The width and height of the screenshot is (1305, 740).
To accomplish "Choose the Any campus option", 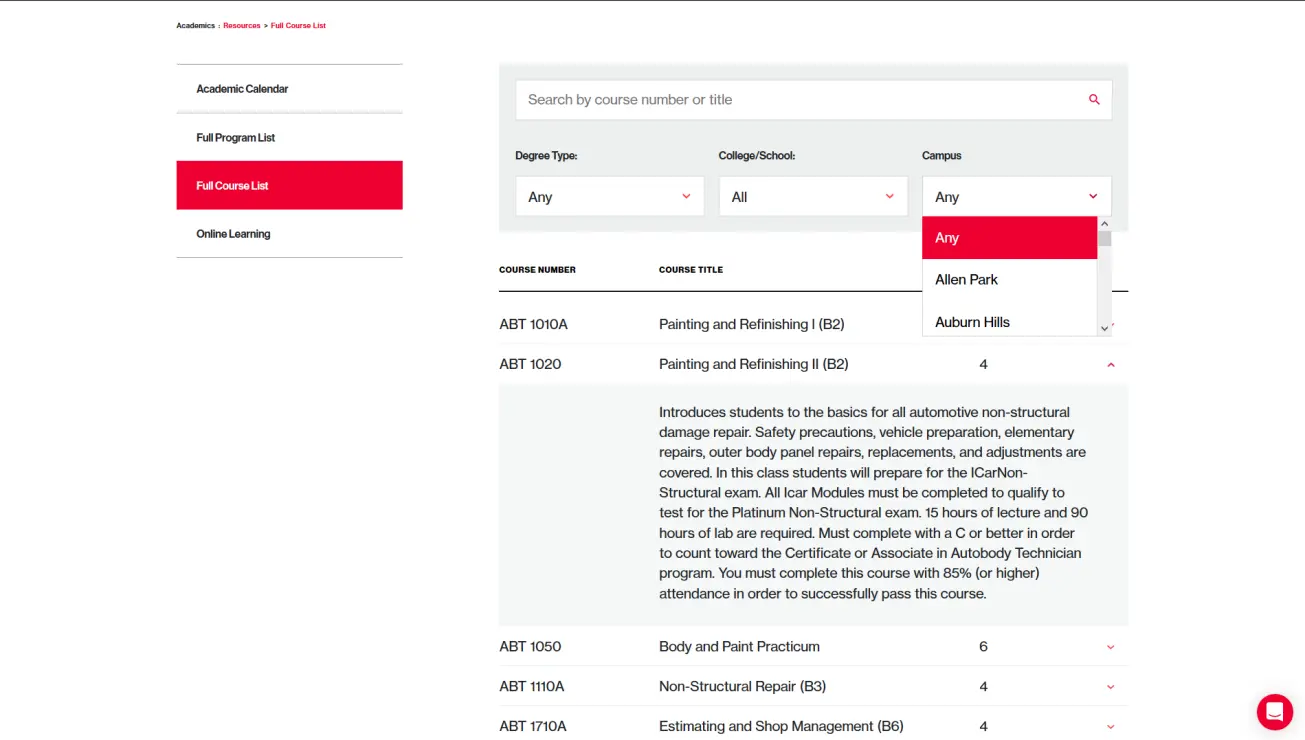I will pos(1008,238).
